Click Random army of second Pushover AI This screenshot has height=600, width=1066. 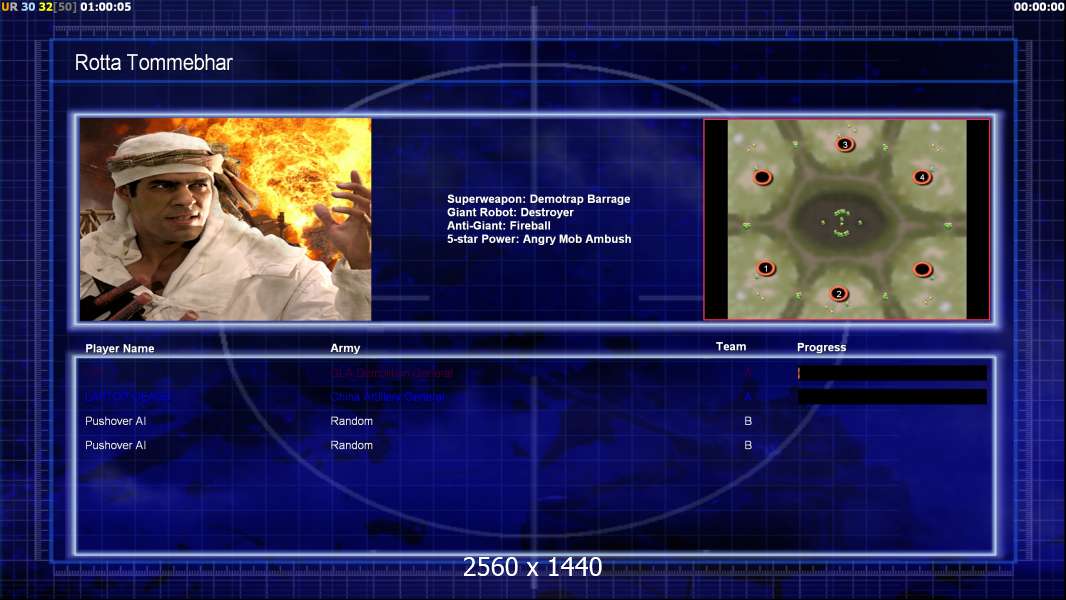pyautogui.click(x=351, y=445)
